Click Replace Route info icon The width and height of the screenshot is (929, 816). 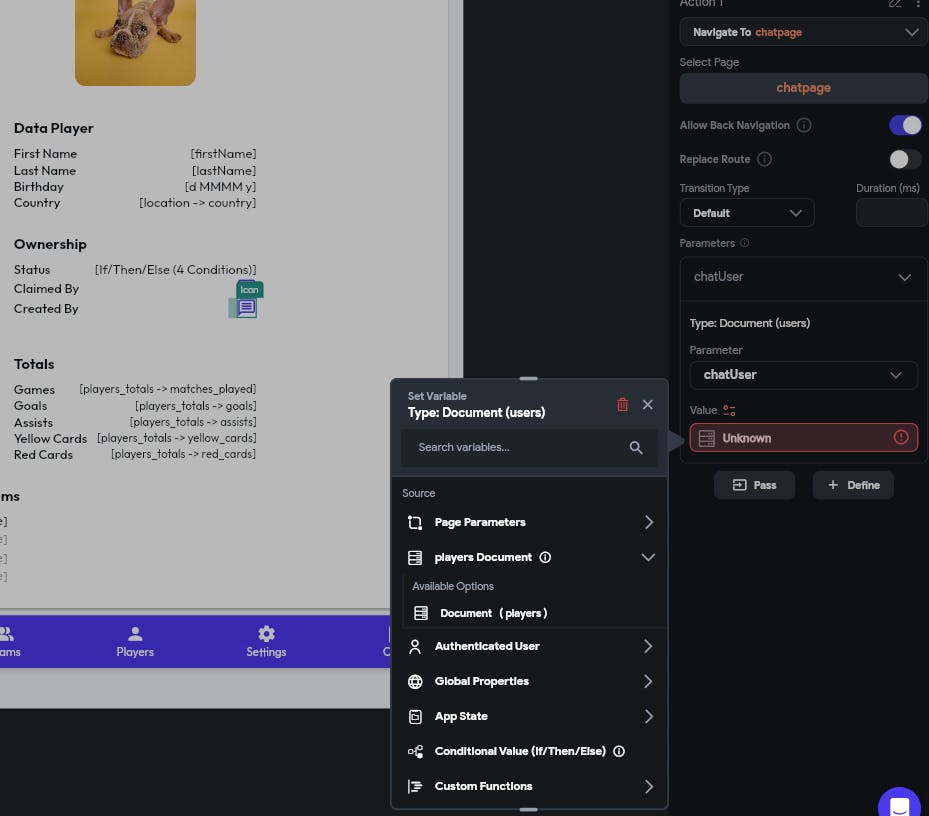click(764, 159)
